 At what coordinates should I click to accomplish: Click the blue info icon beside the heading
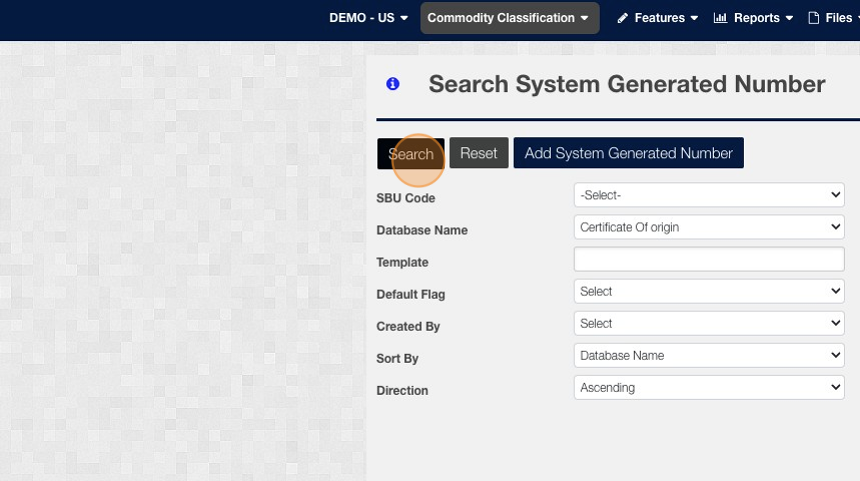[393, 84]
